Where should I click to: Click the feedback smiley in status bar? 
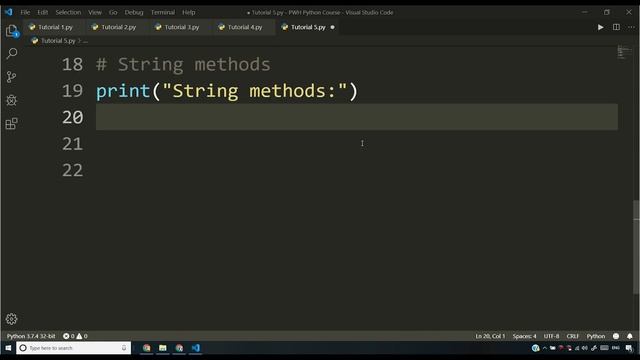[616, 336]
